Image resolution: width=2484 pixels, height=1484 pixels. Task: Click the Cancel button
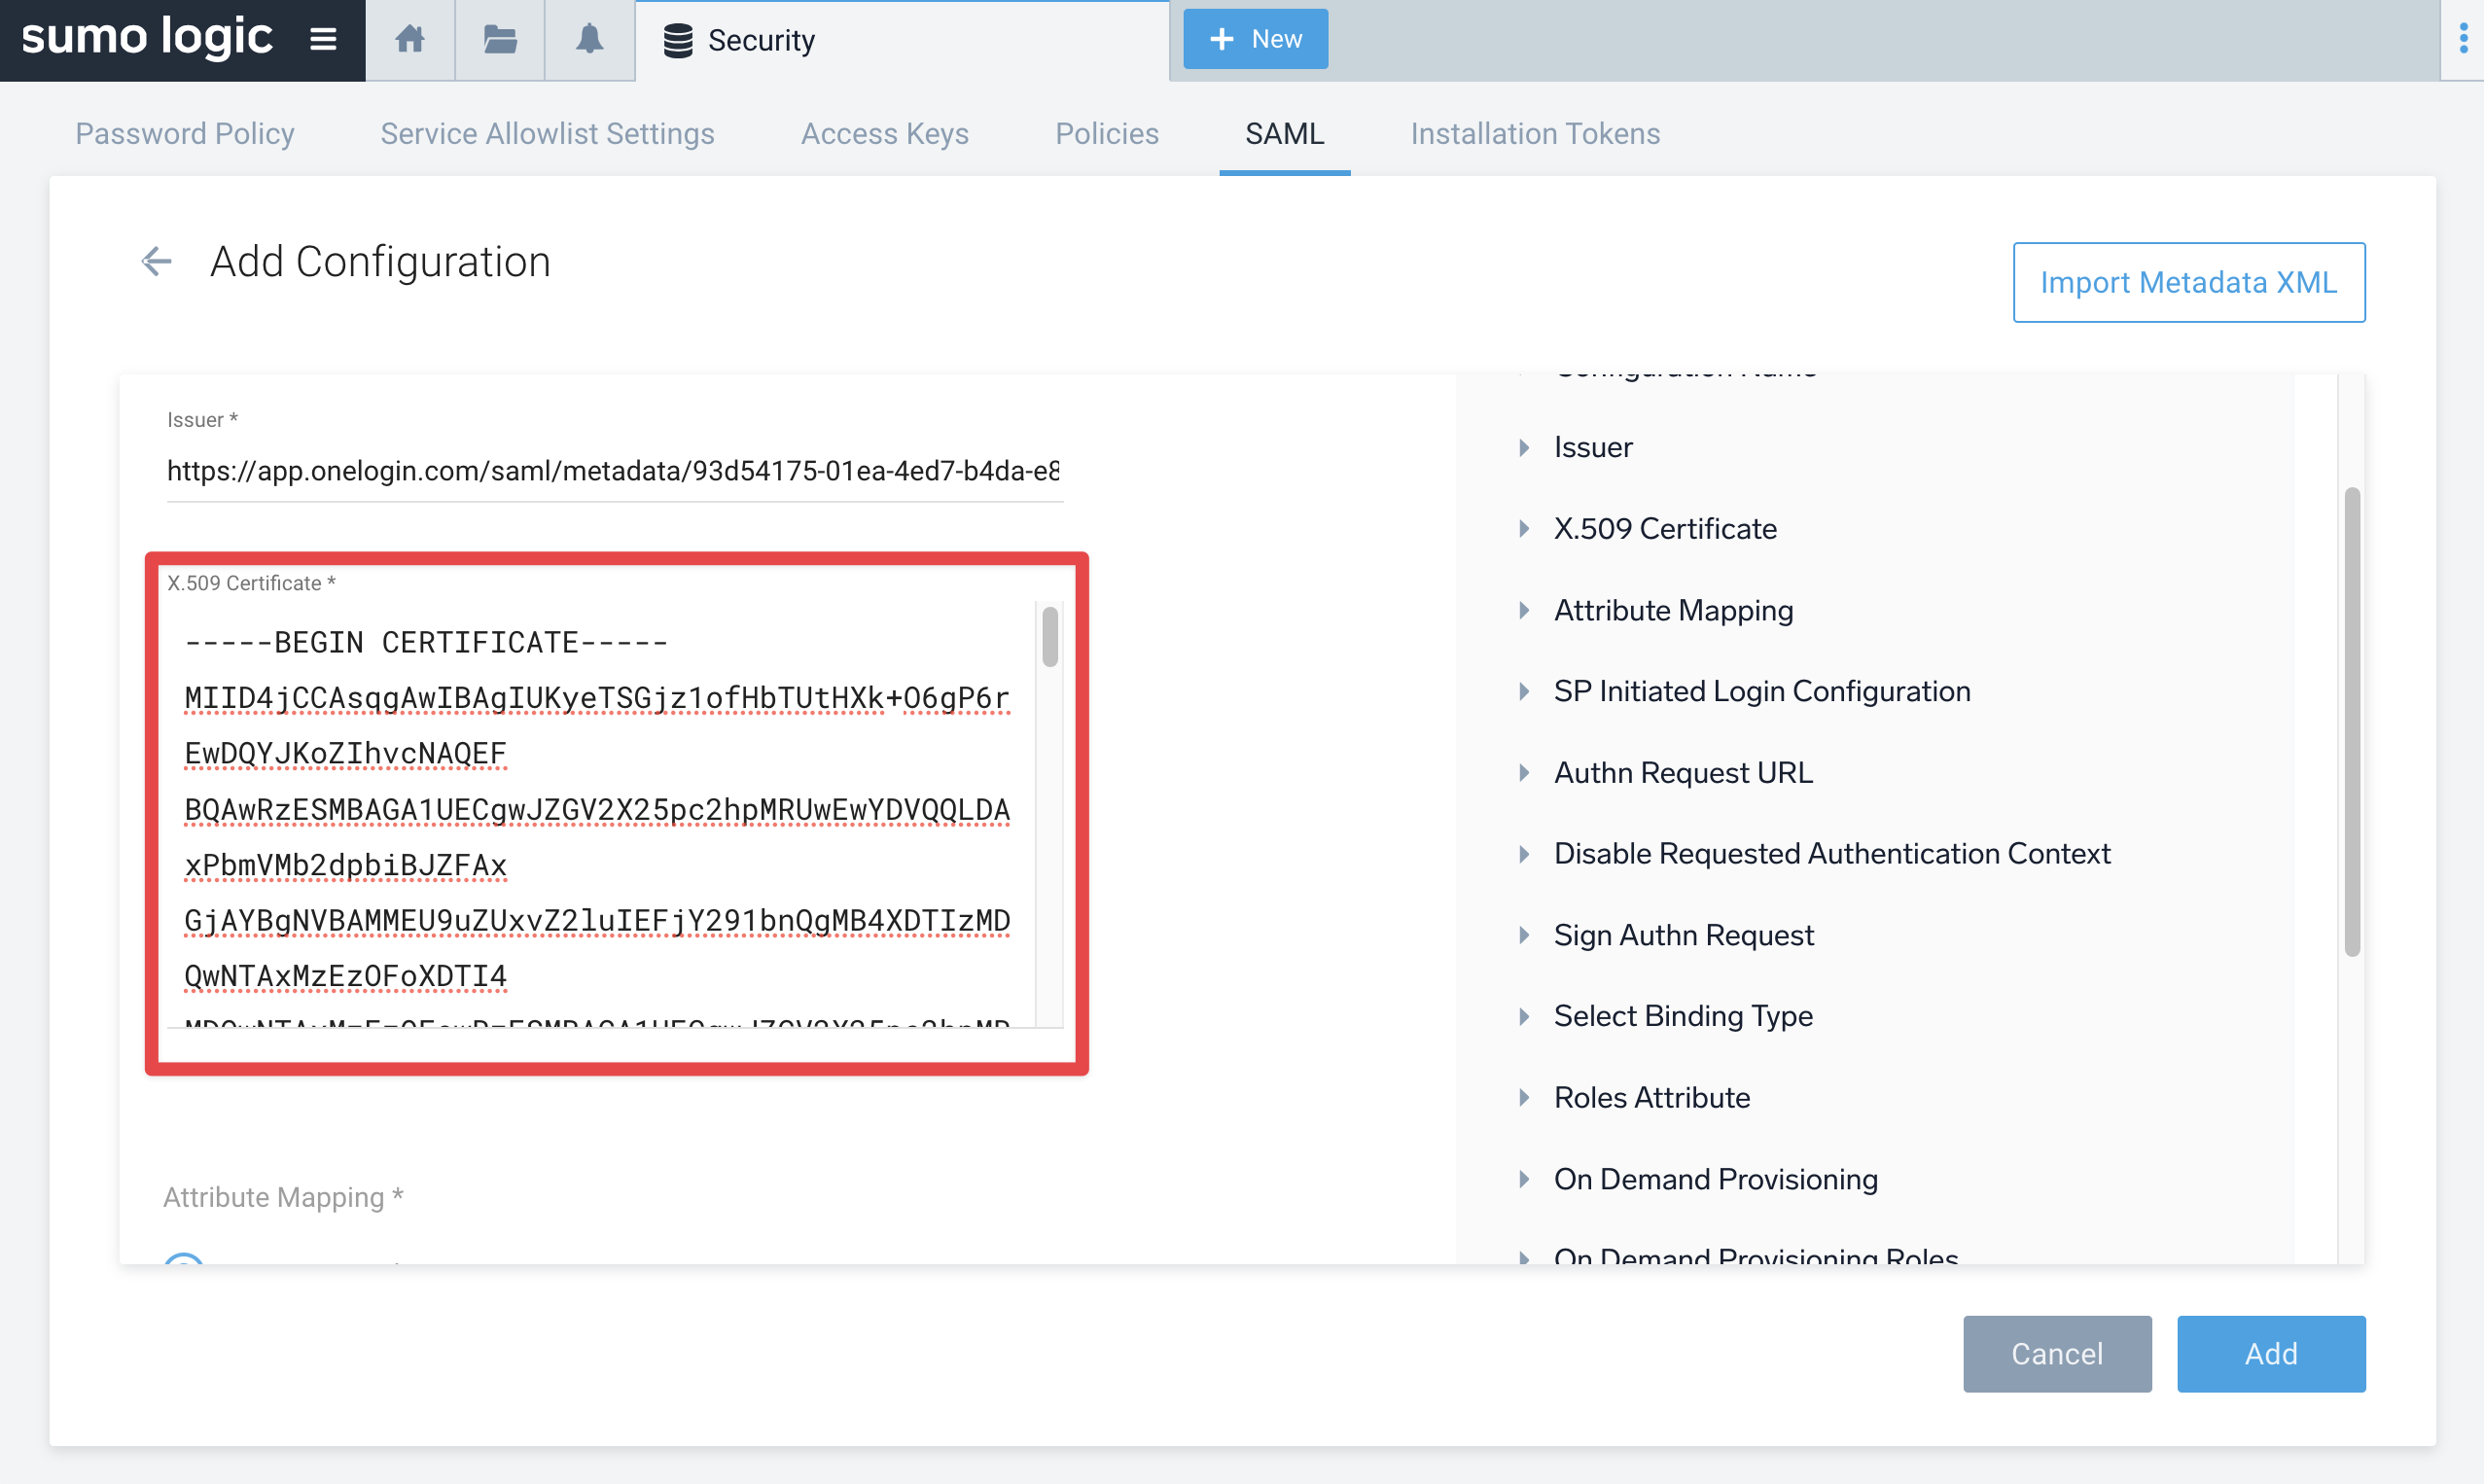[x=2057, y=1353]
